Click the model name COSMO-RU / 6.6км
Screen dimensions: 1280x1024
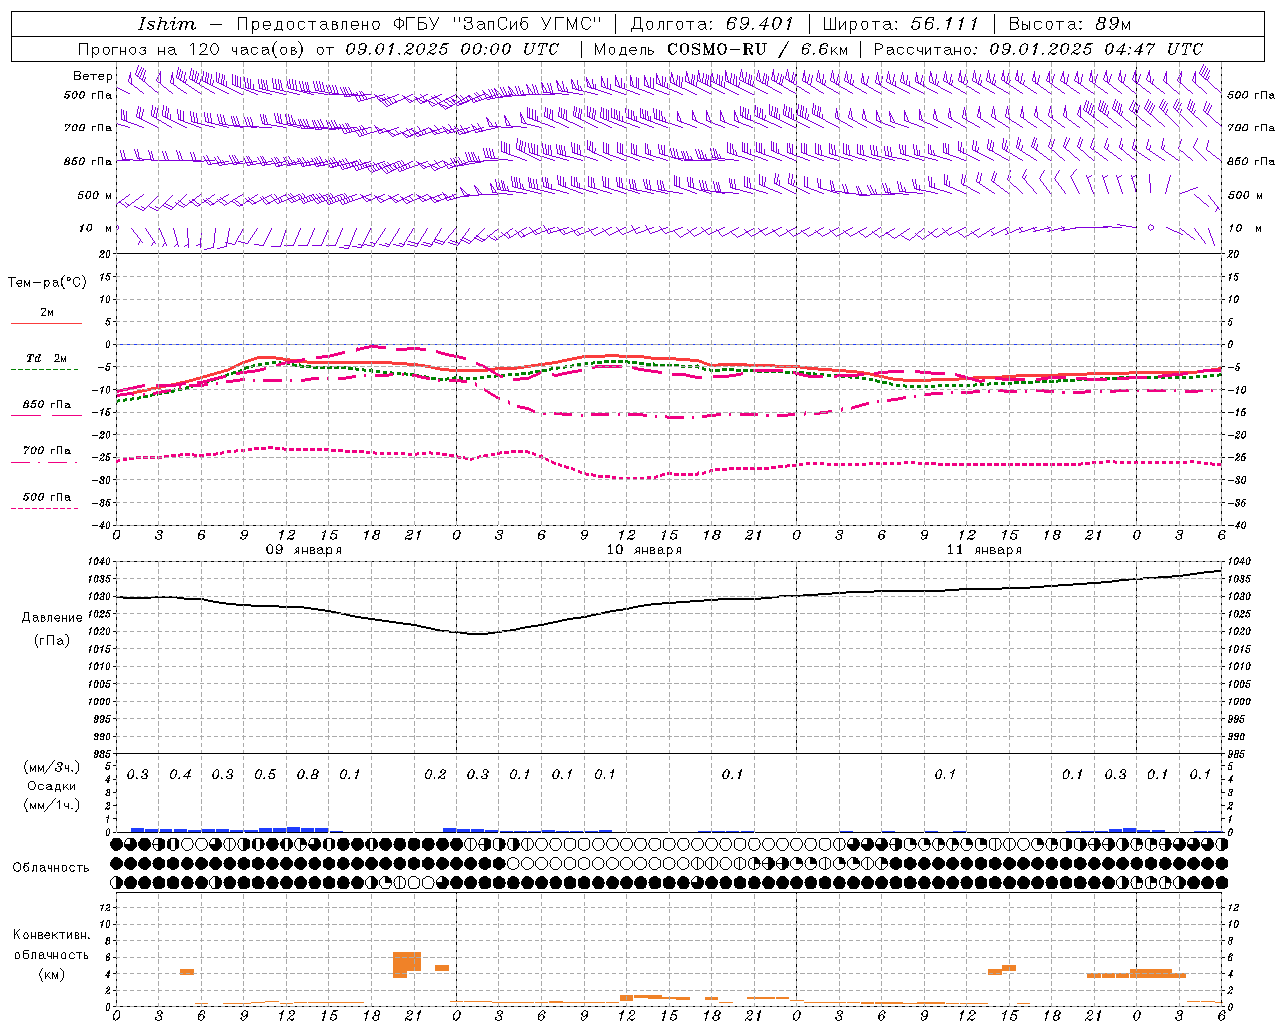tap(757, 49)
